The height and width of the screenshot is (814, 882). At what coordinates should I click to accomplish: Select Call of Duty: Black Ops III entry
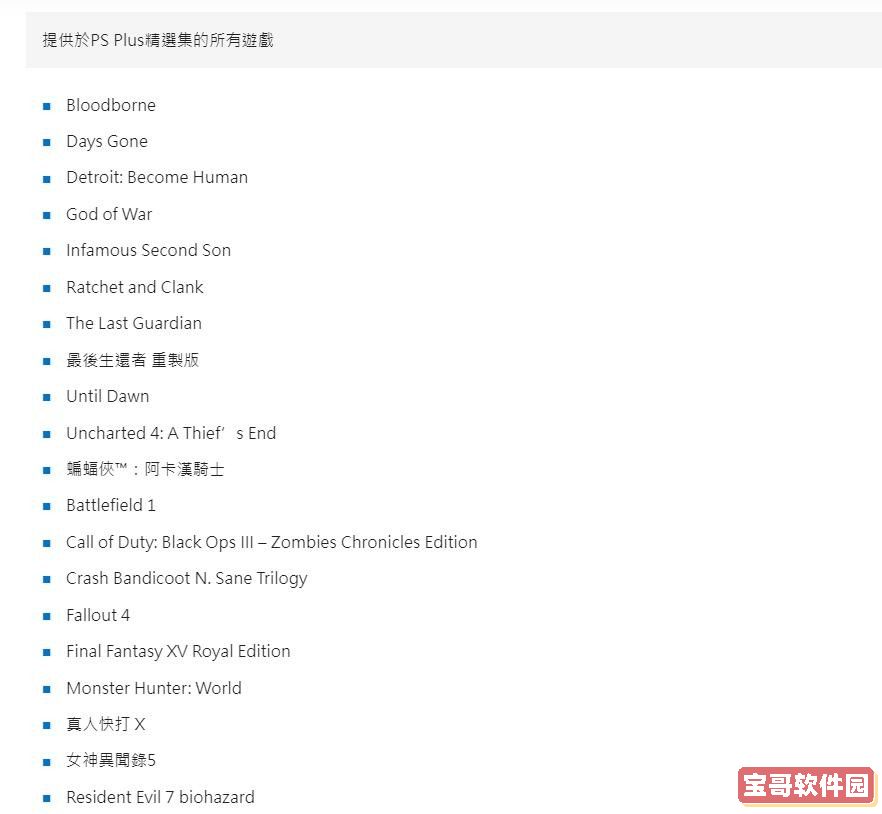pyautogui.click(x=272, y=542)
